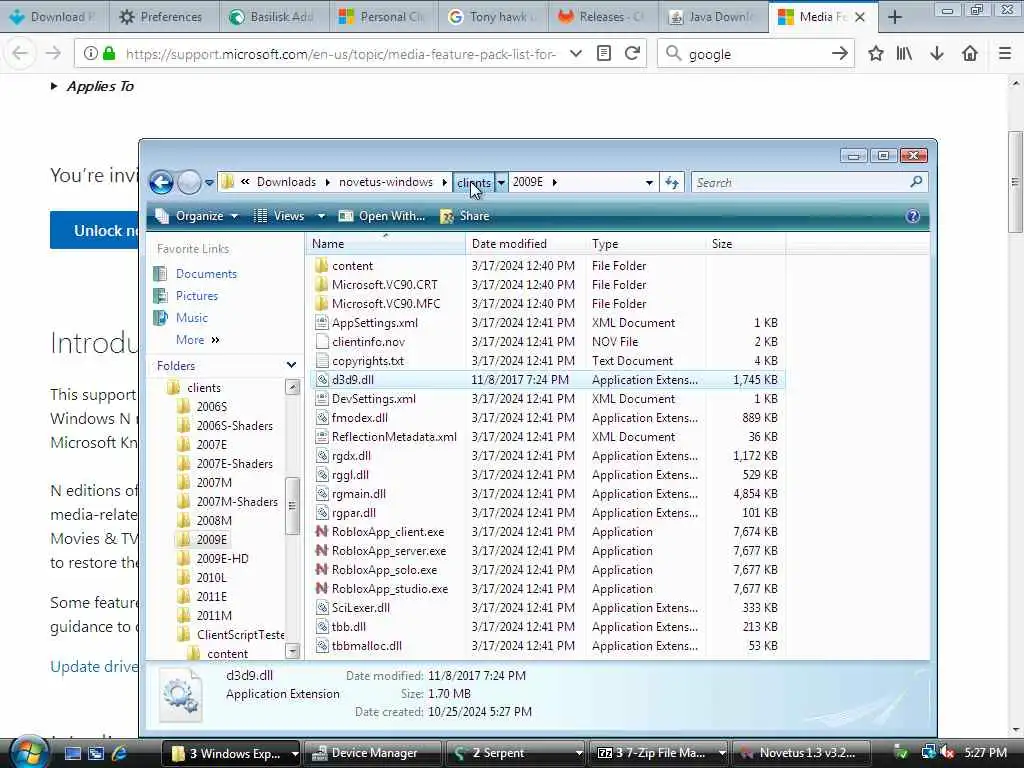Switch to Java Download browser tab
The width and height of the screenshot is (1024, 768).
point(714,16)
